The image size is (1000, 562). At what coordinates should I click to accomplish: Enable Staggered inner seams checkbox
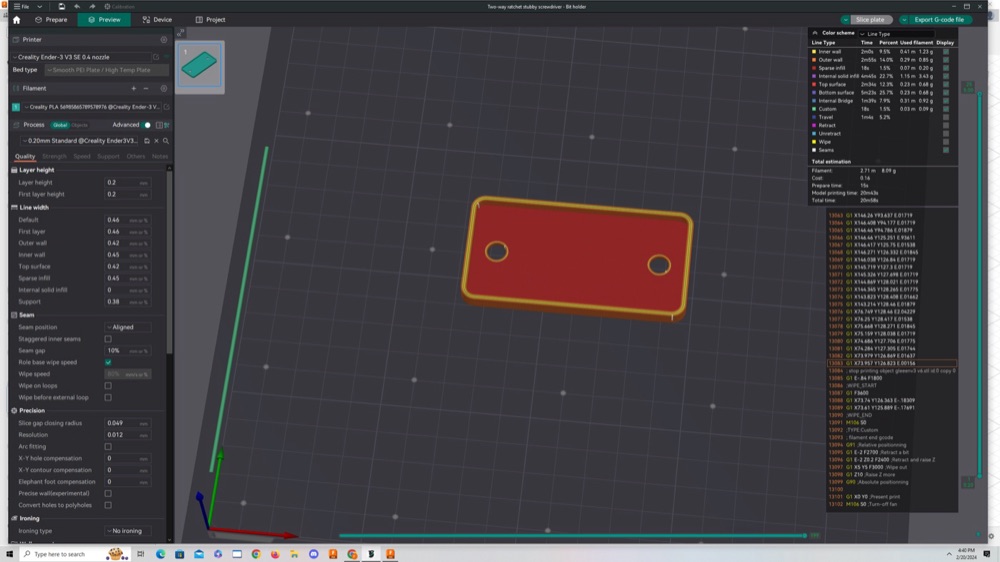(108, 339)
